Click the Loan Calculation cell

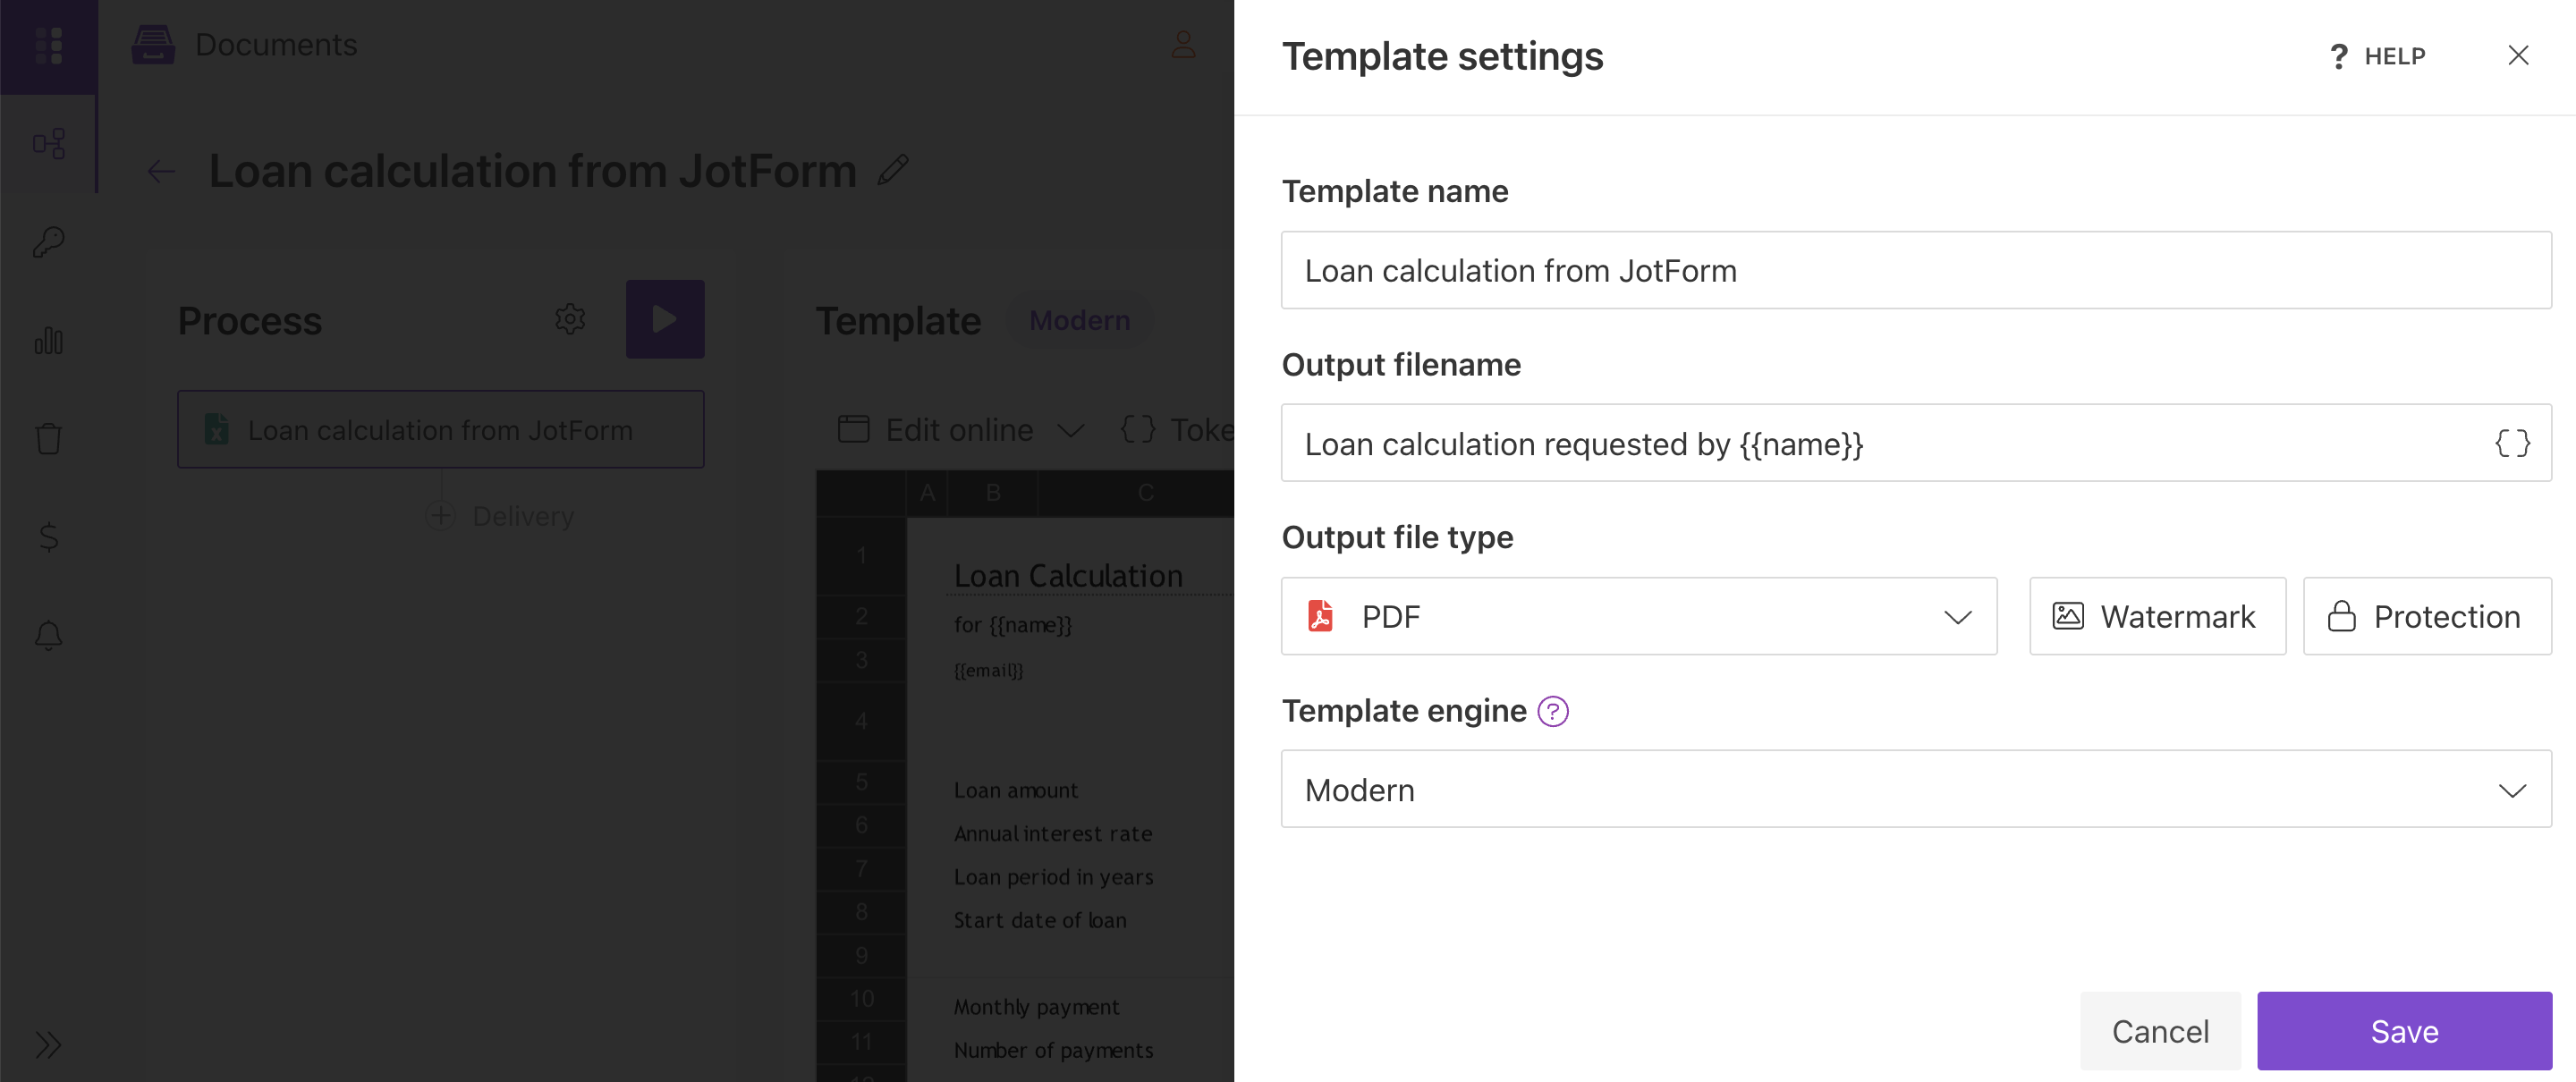point(1068,577)
